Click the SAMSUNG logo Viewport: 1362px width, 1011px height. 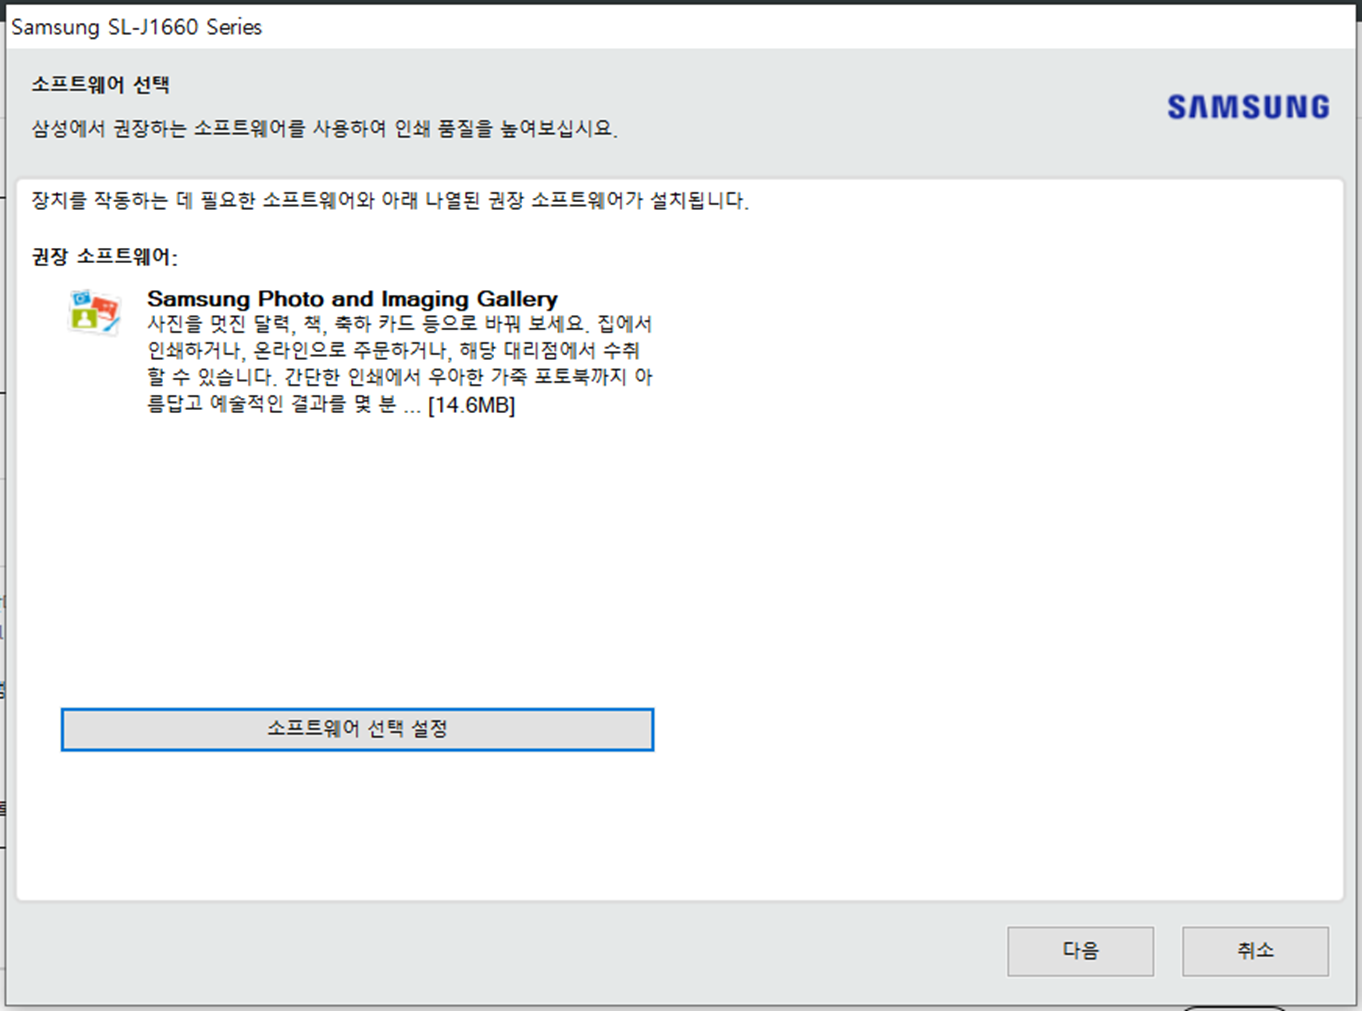click(x=1246, y=107)
